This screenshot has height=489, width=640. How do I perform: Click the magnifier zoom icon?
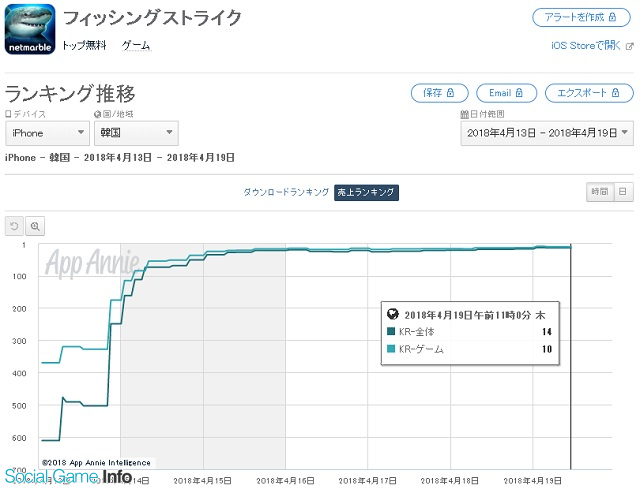(x=35, y=226)
